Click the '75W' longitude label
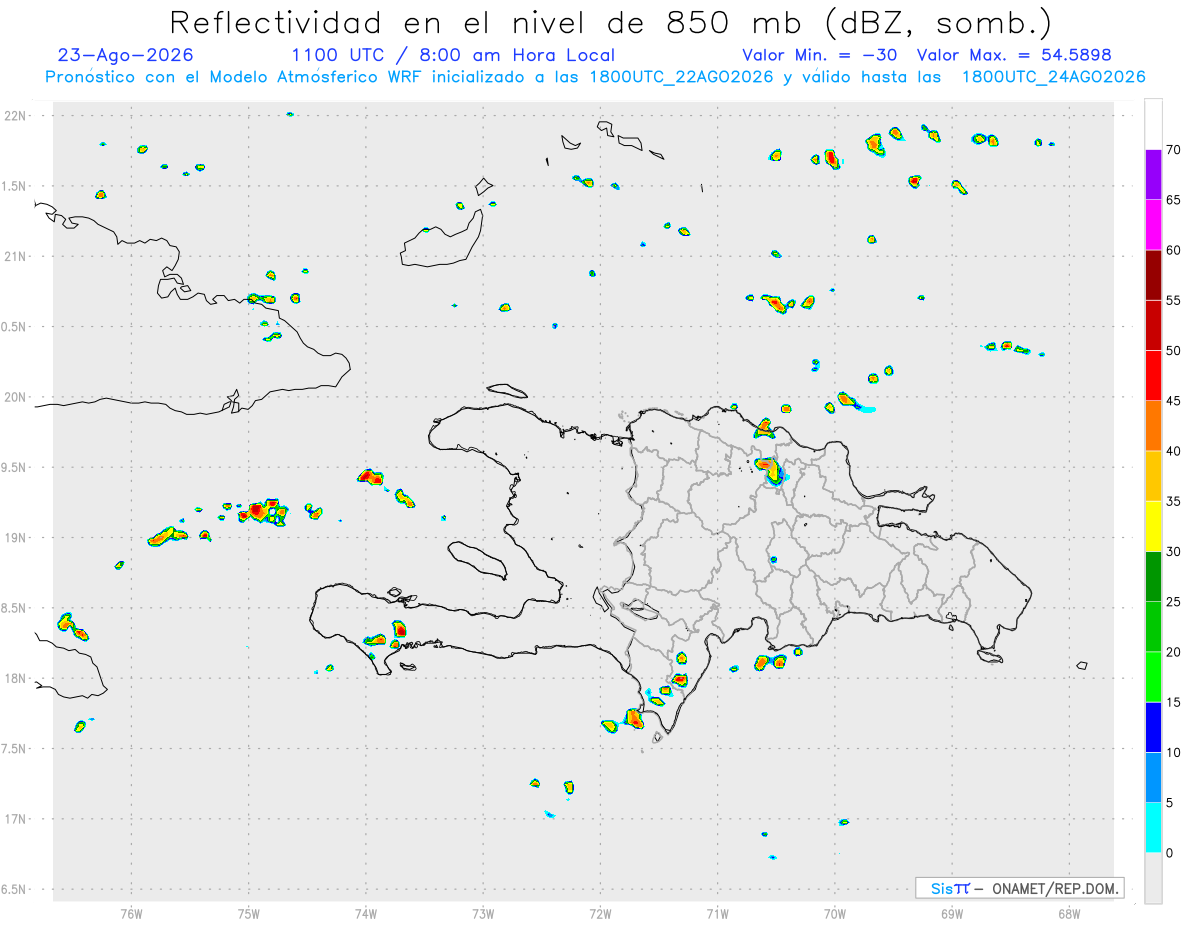1200x927 pixels. pos(249,913)
